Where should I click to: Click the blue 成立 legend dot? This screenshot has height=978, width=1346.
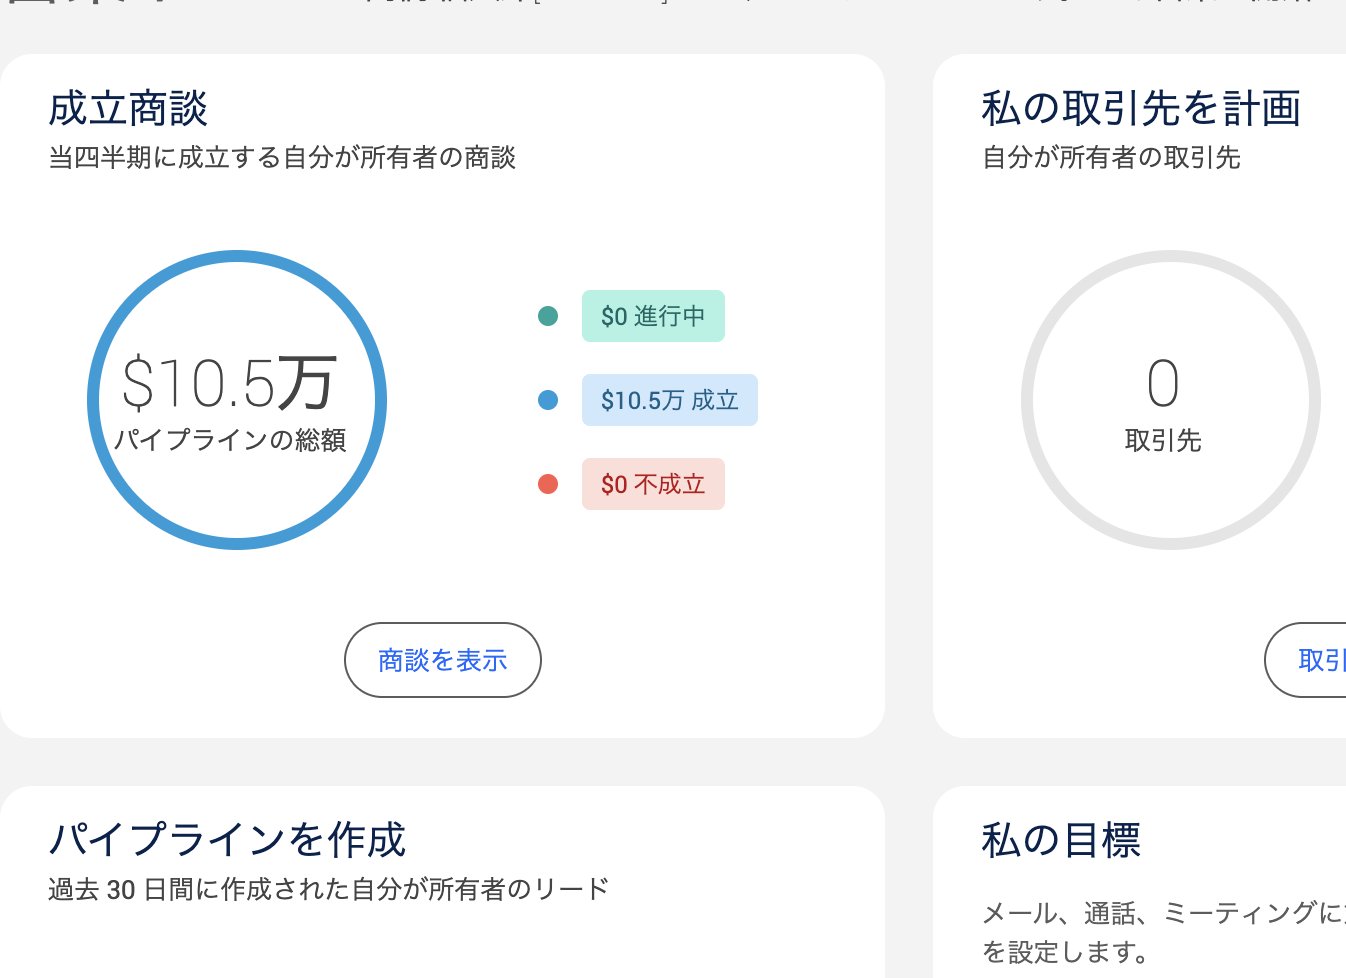pos(548,400)
